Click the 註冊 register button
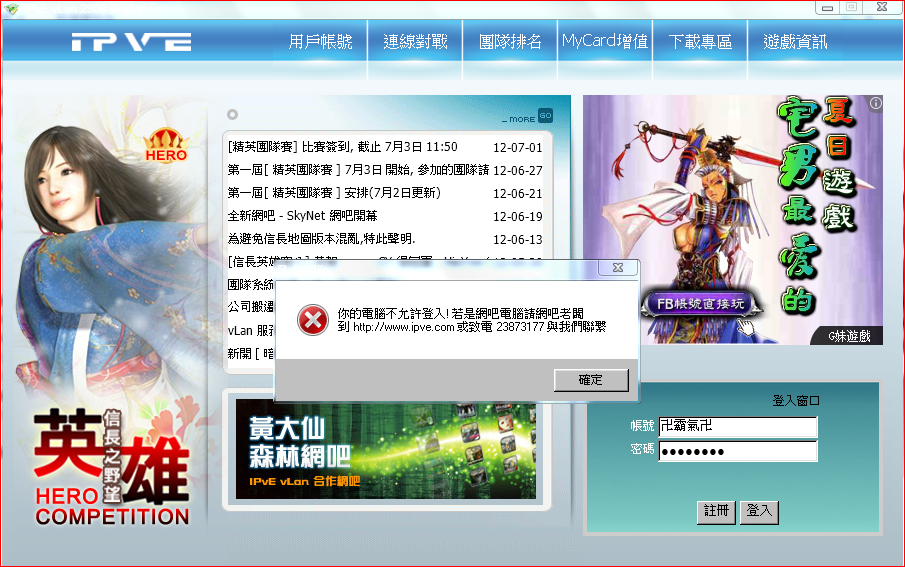This screenshot has width=905, height=567. click(x=716, y=512)
